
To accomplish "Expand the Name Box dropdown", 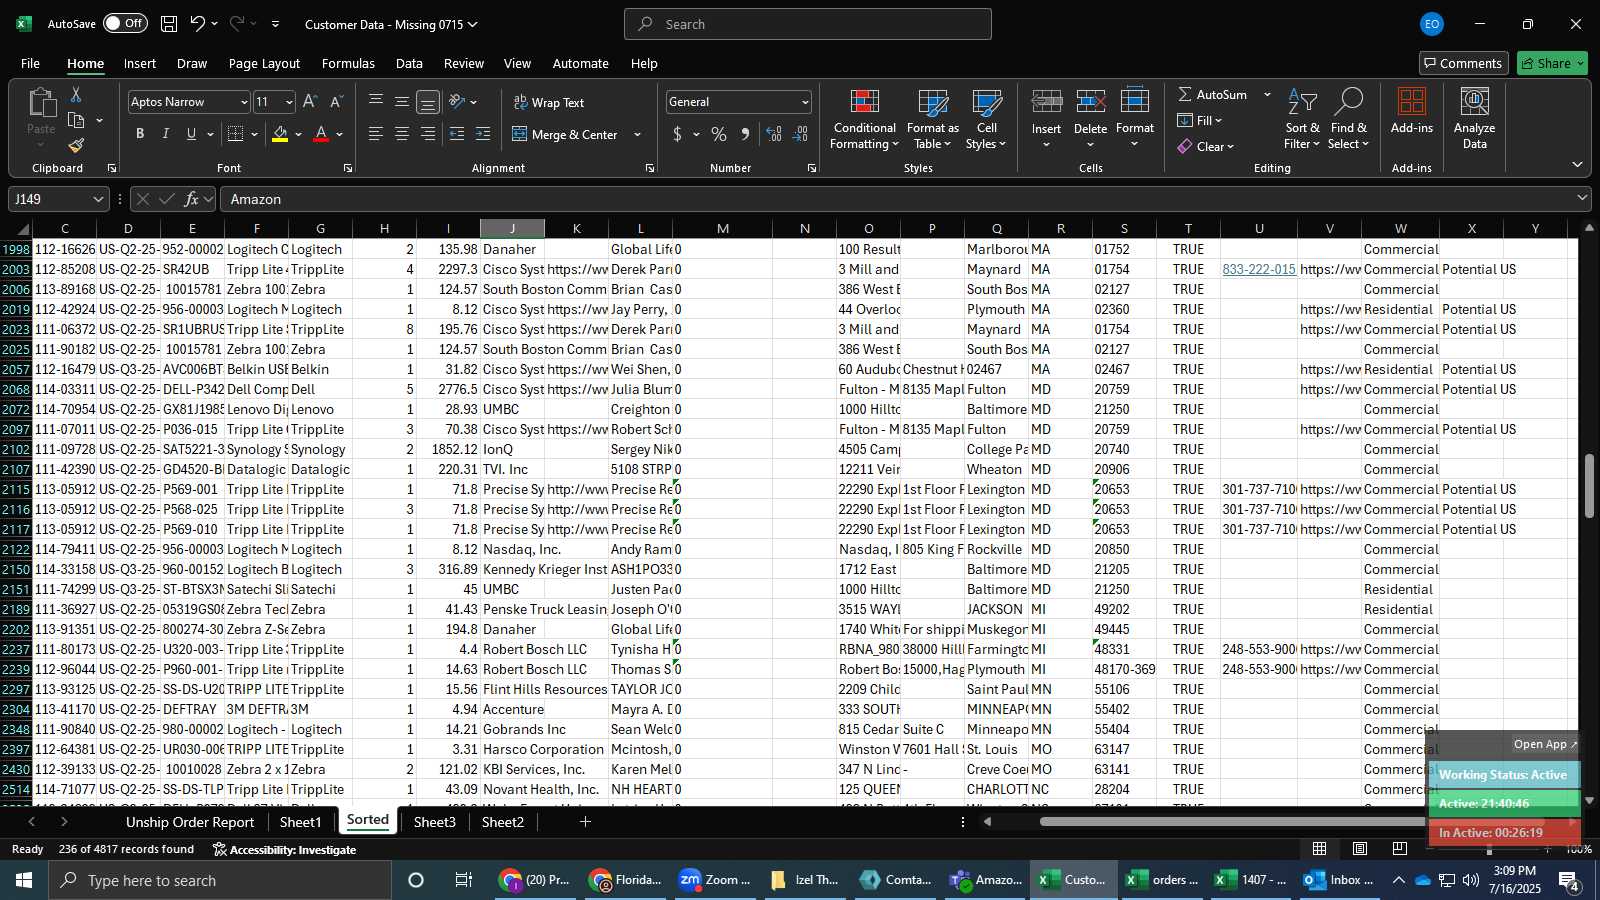I will (x=98, y=199).
